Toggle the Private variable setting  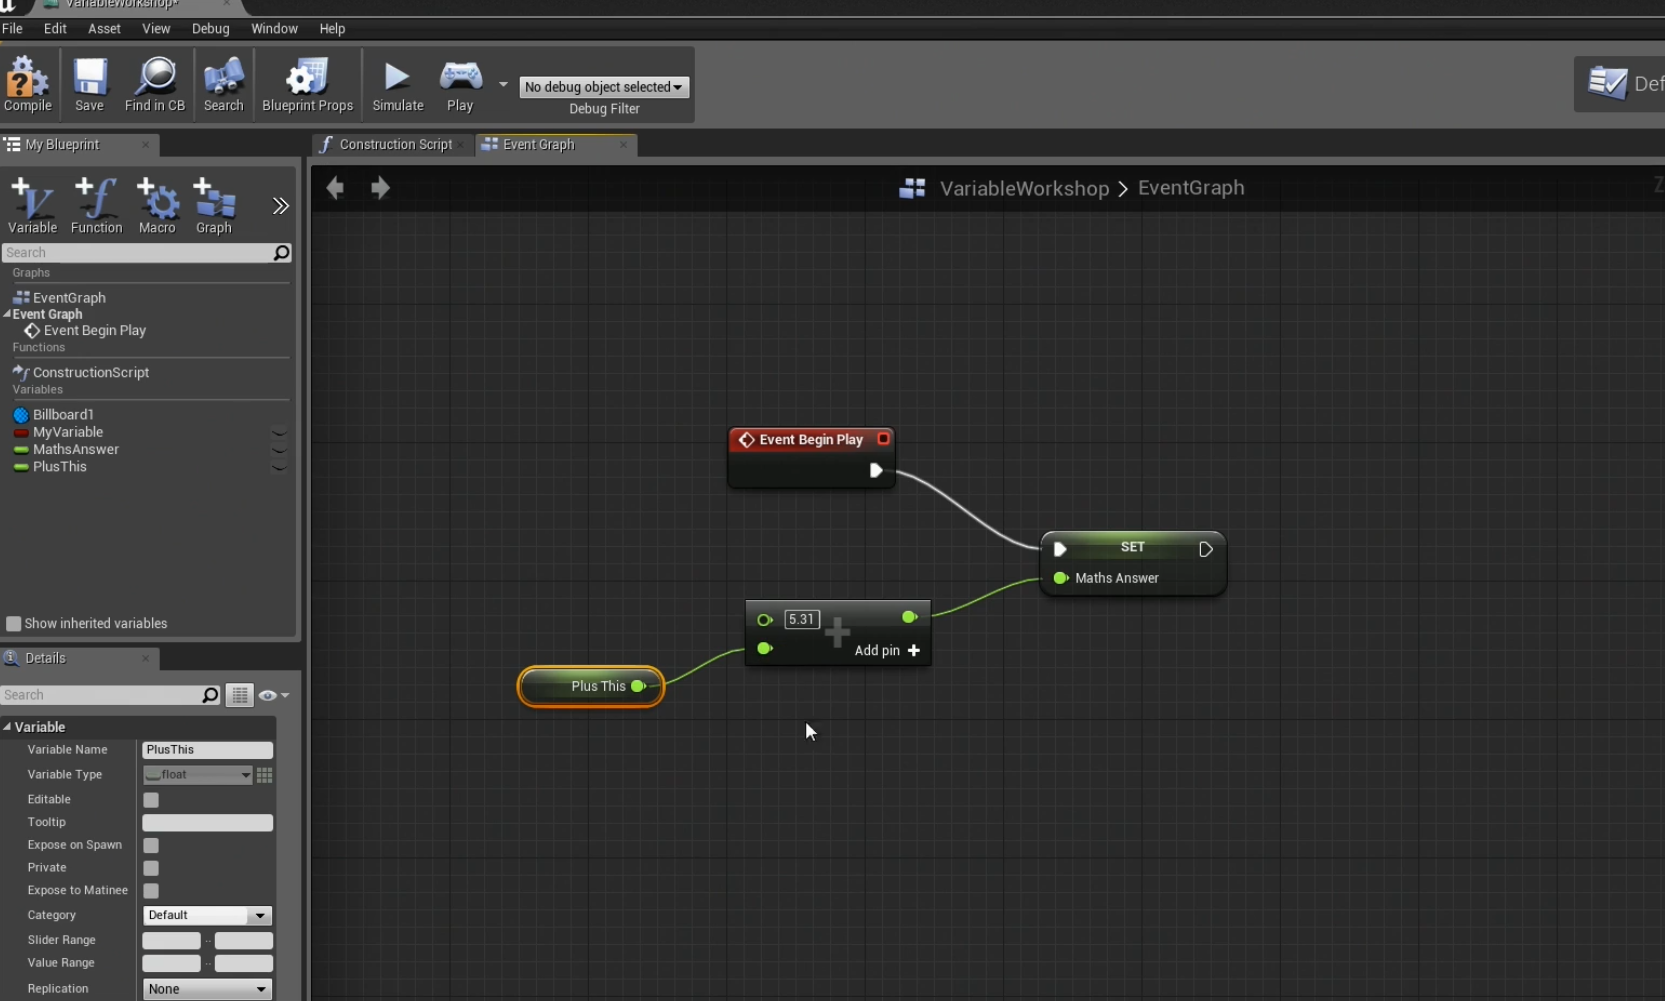click(150, 868)
